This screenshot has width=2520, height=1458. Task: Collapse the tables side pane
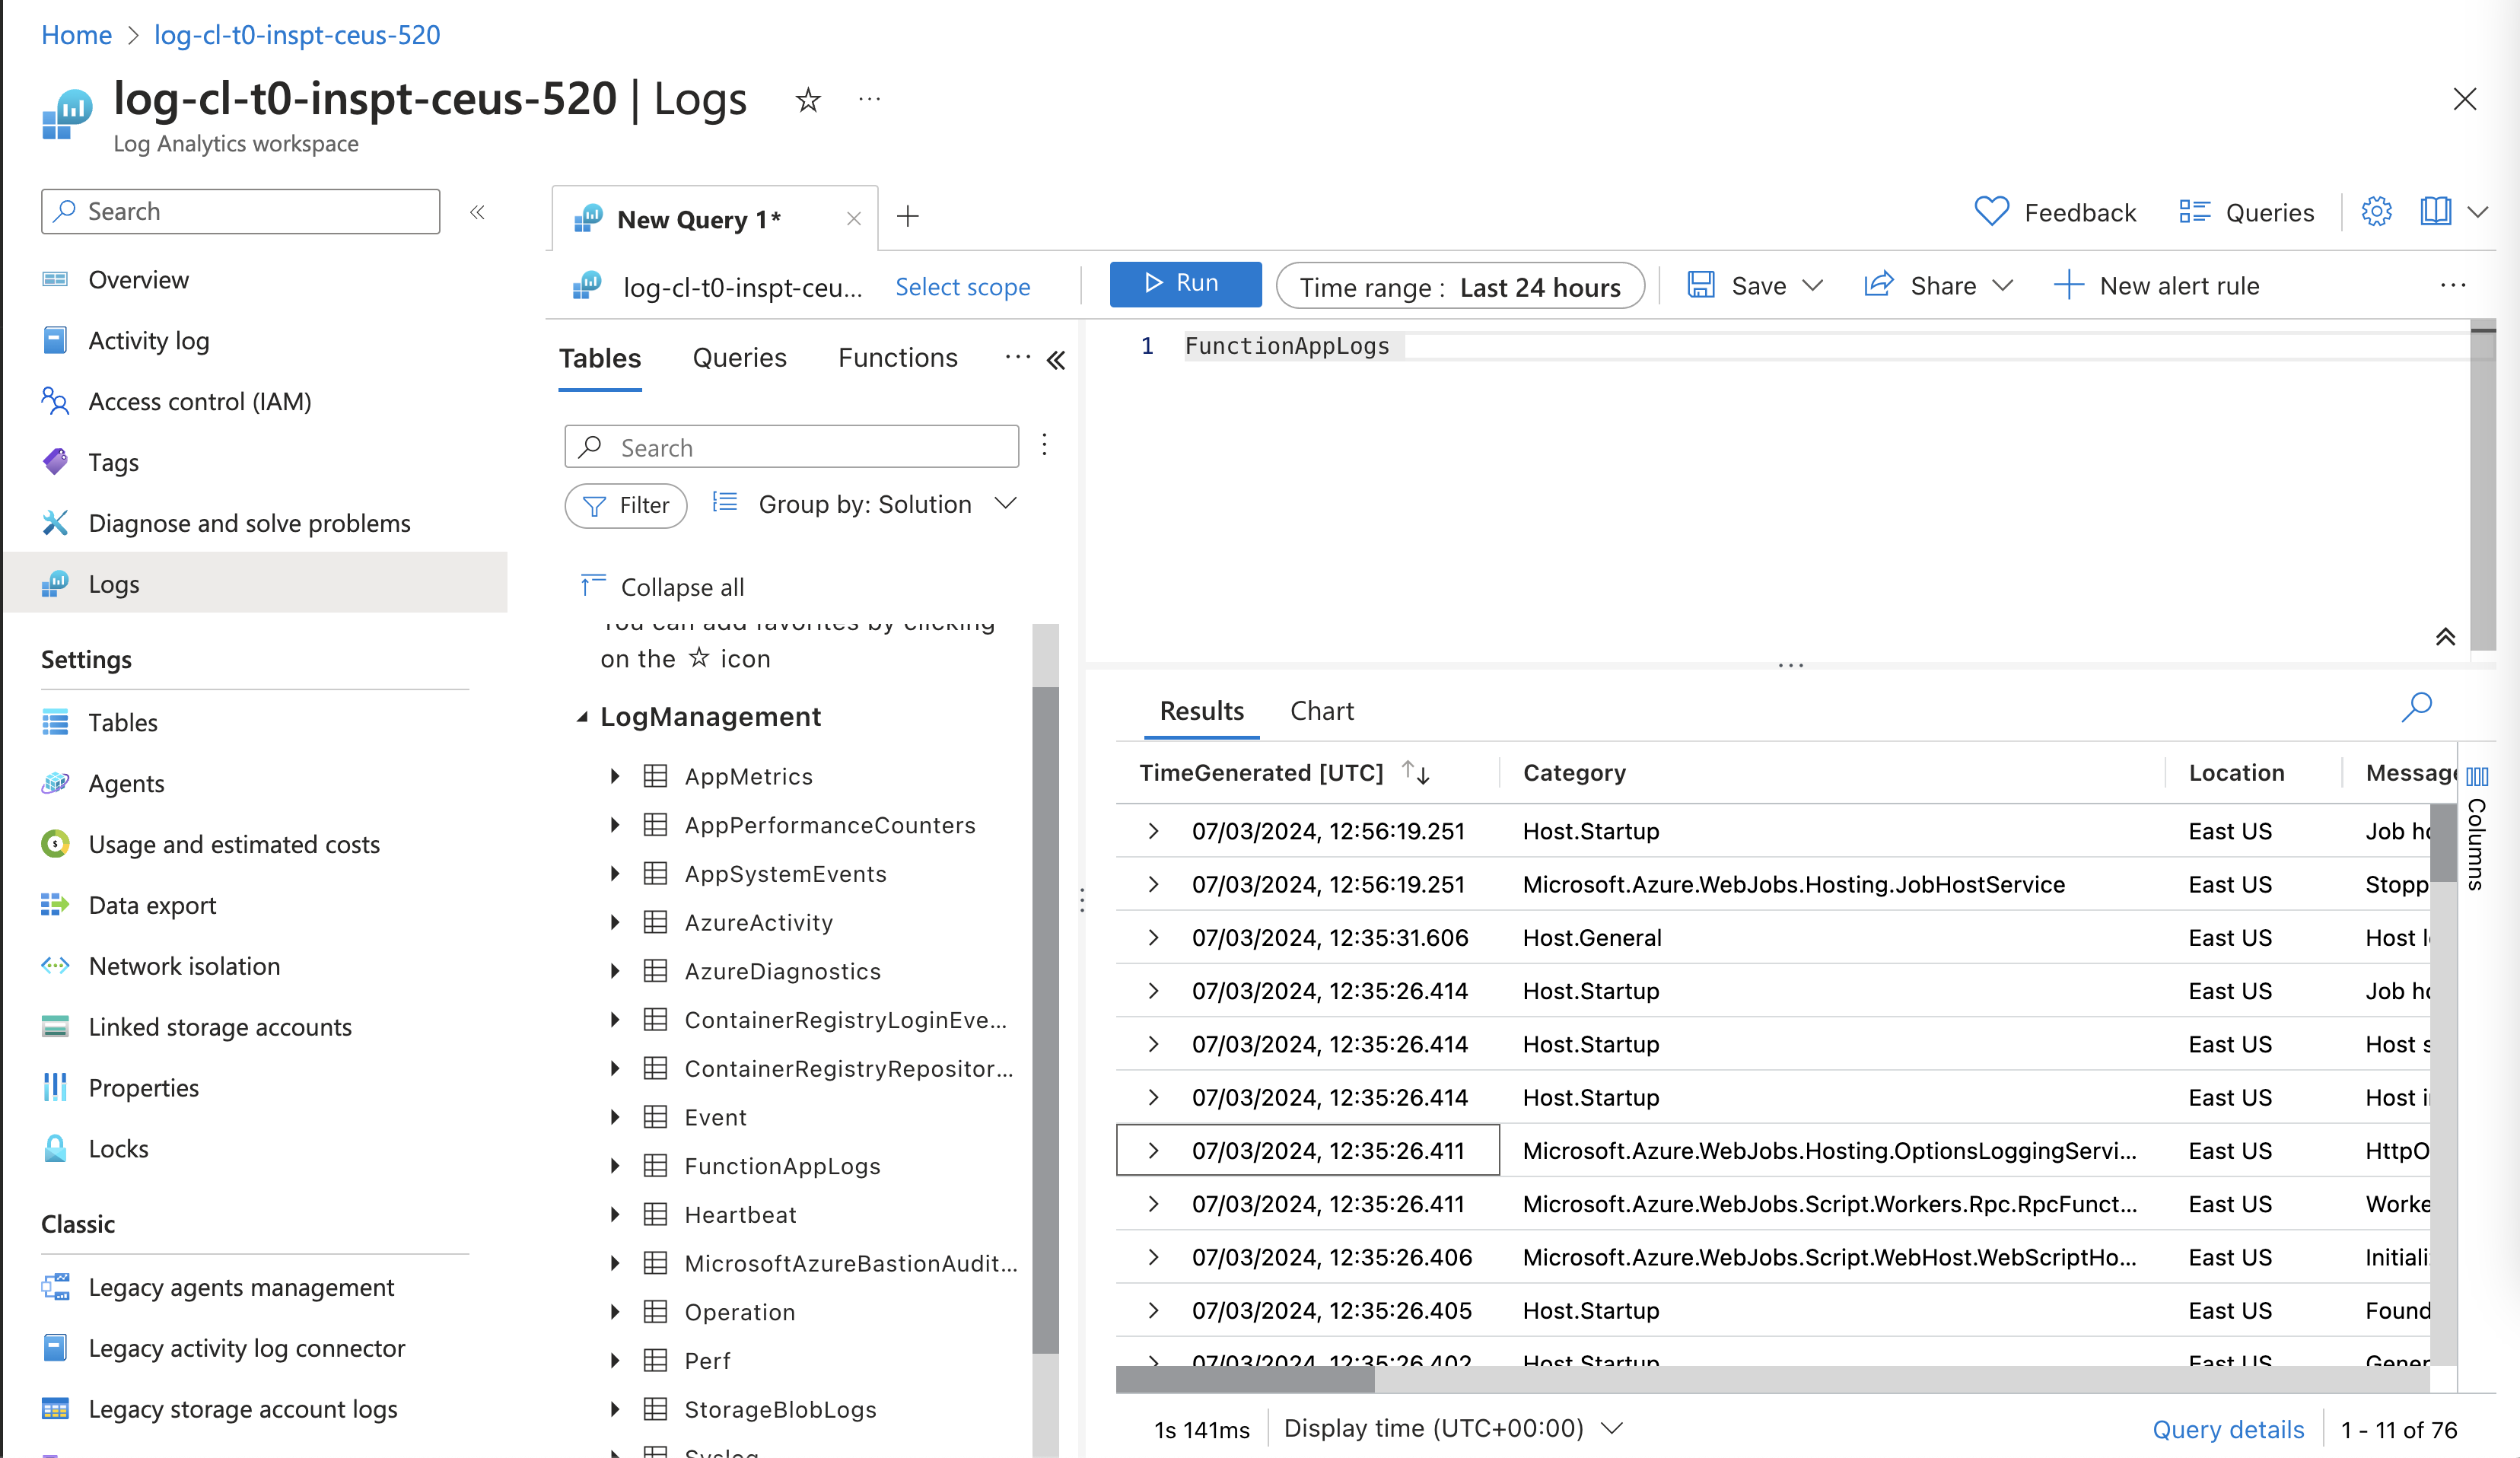pos(1056,360)
